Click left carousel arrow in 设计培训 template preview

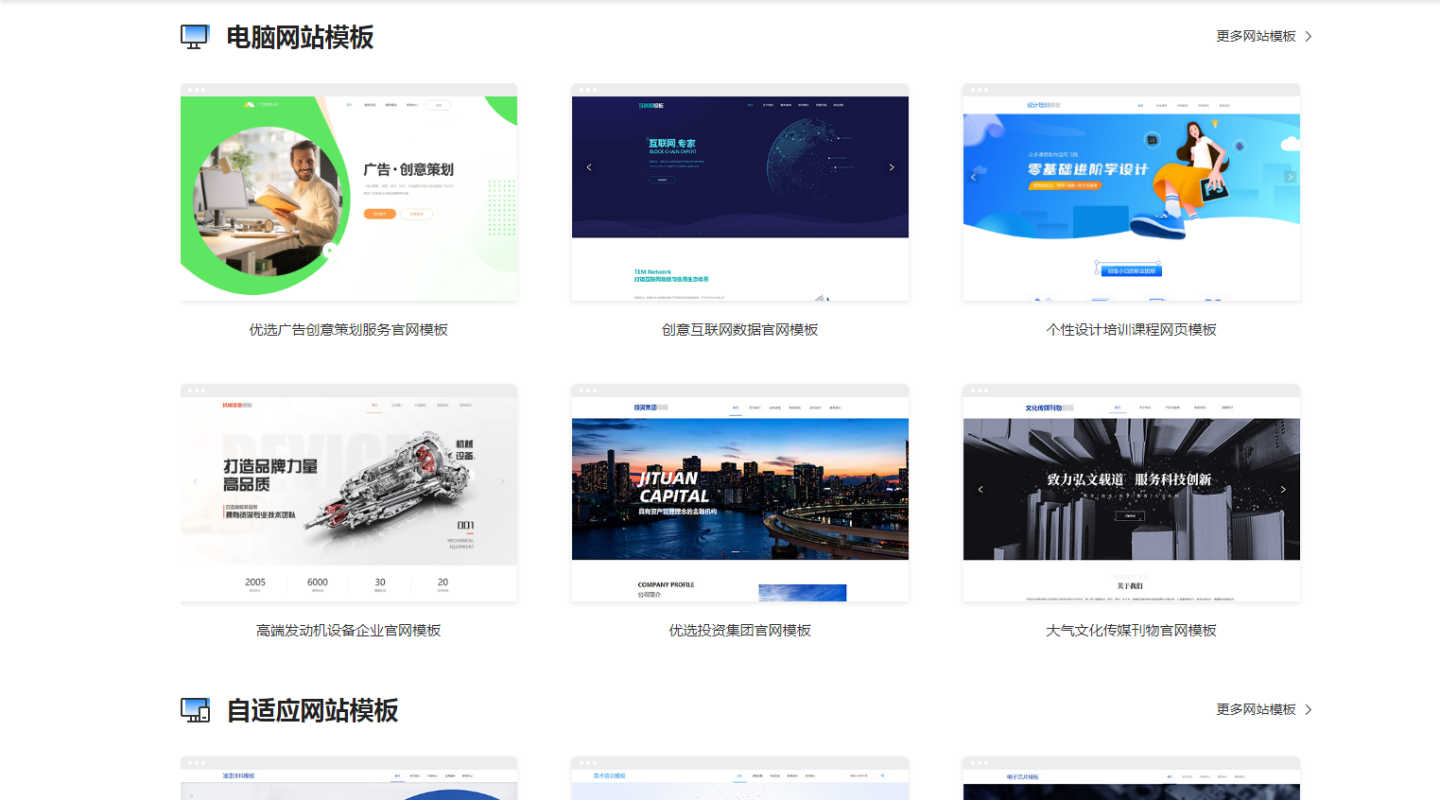click(x=973, y=176)
